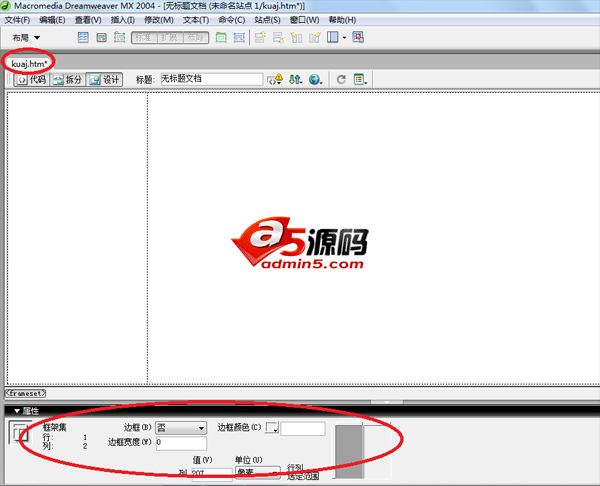Open the 边框(B) dropdown showing 否
Screen dimensions: 600x486
tap(181, 427)
